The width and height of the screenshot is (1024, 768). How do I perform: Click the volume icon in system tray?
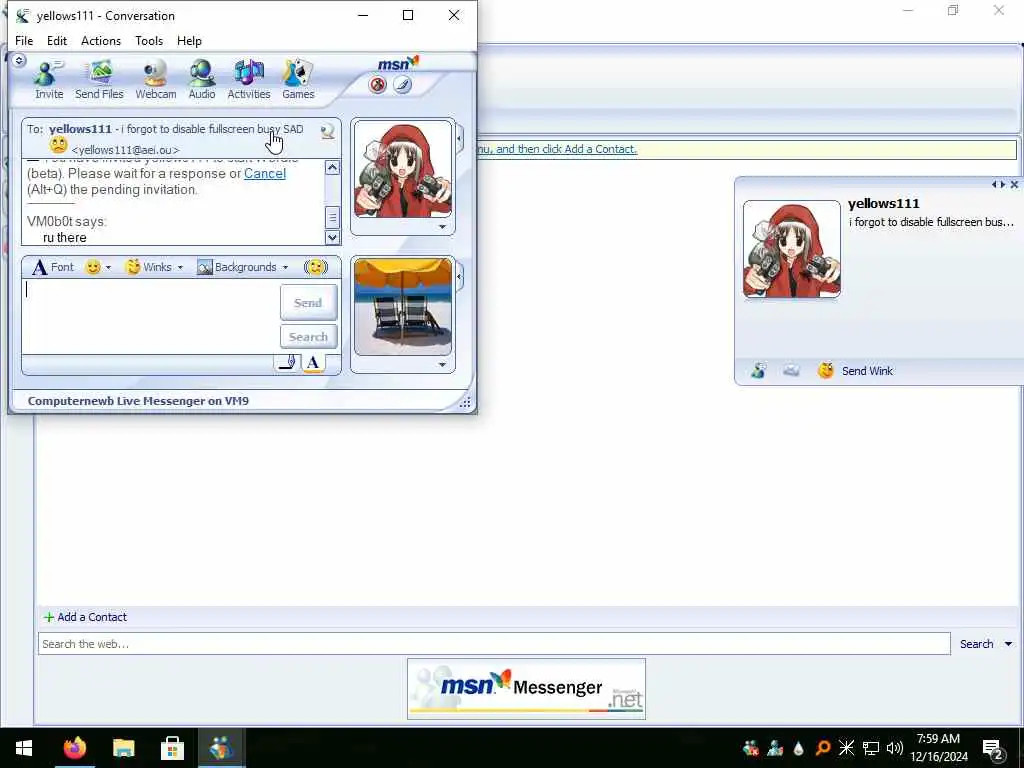tap(895, 748)
